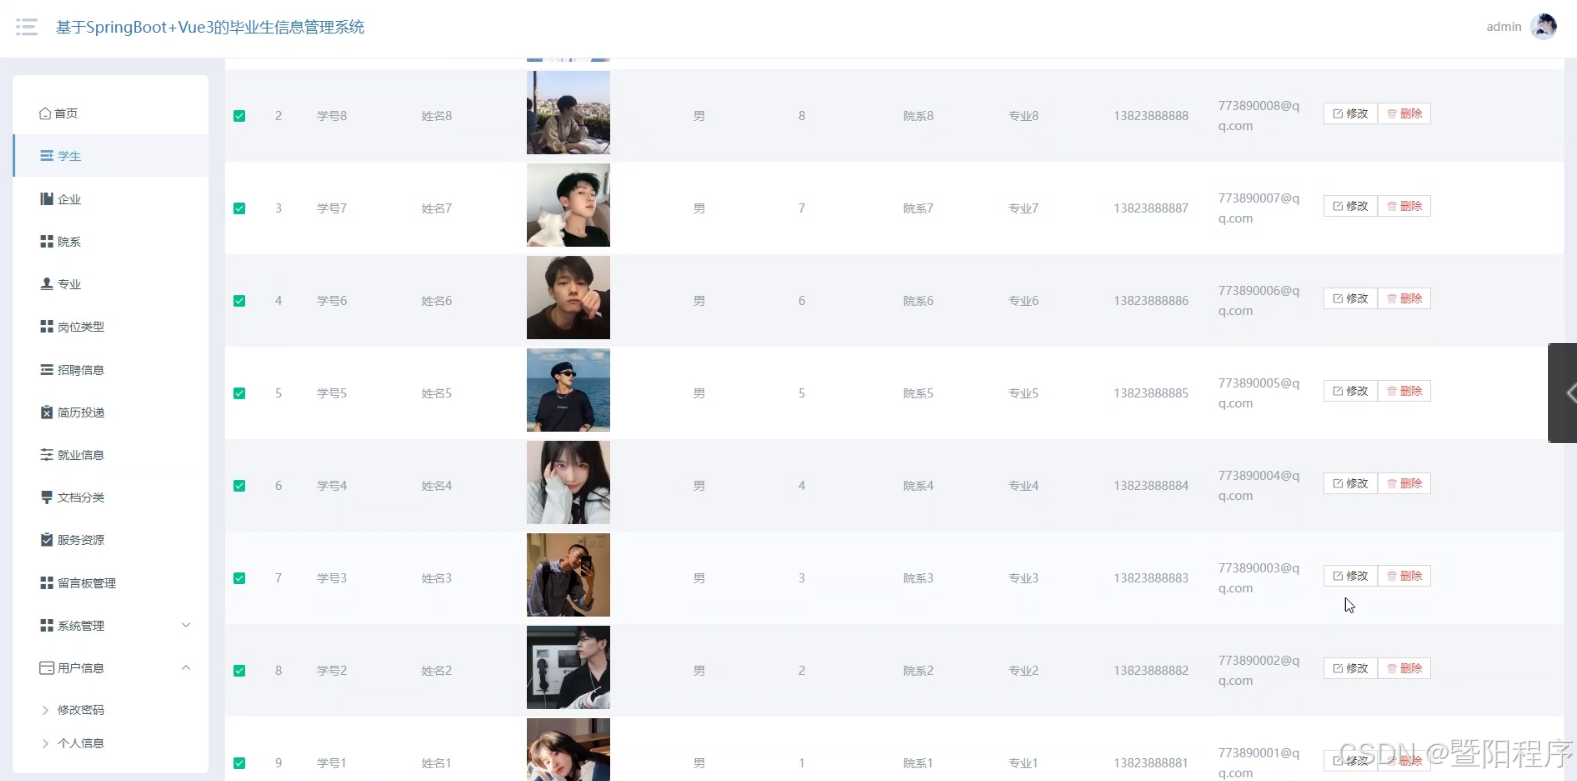1577x781 pixels.
Task: Click 删除 button for 姓名4
Action: click(x=1404, y=483)
